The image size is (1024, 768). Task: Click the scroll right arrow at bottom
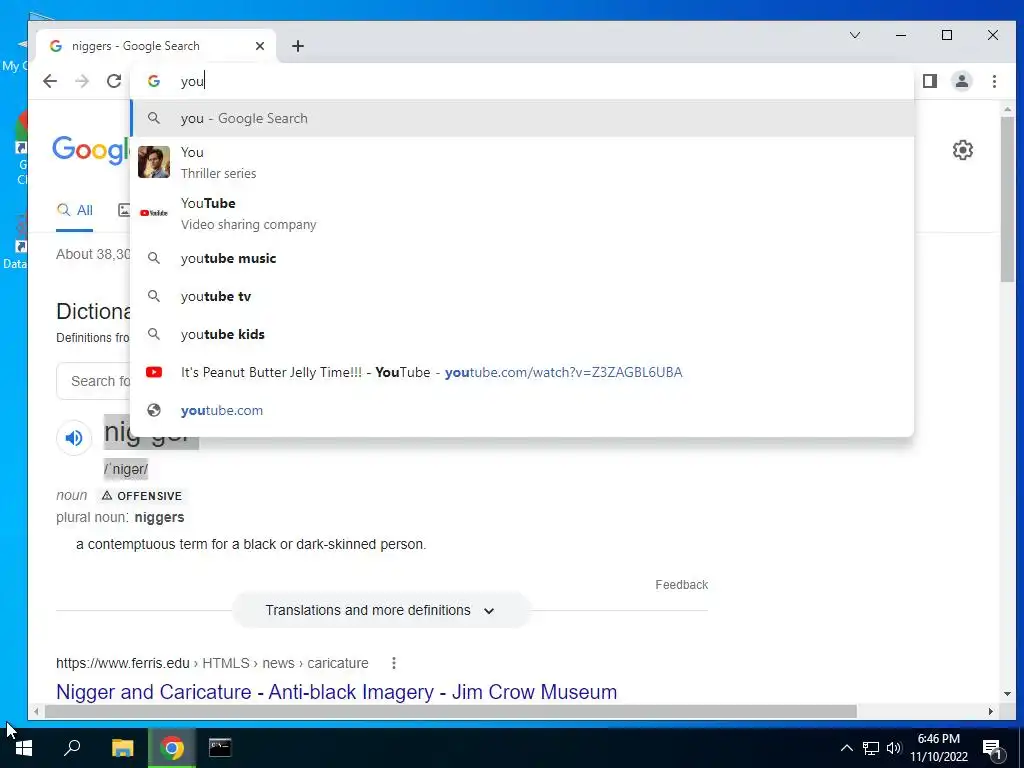991,711
